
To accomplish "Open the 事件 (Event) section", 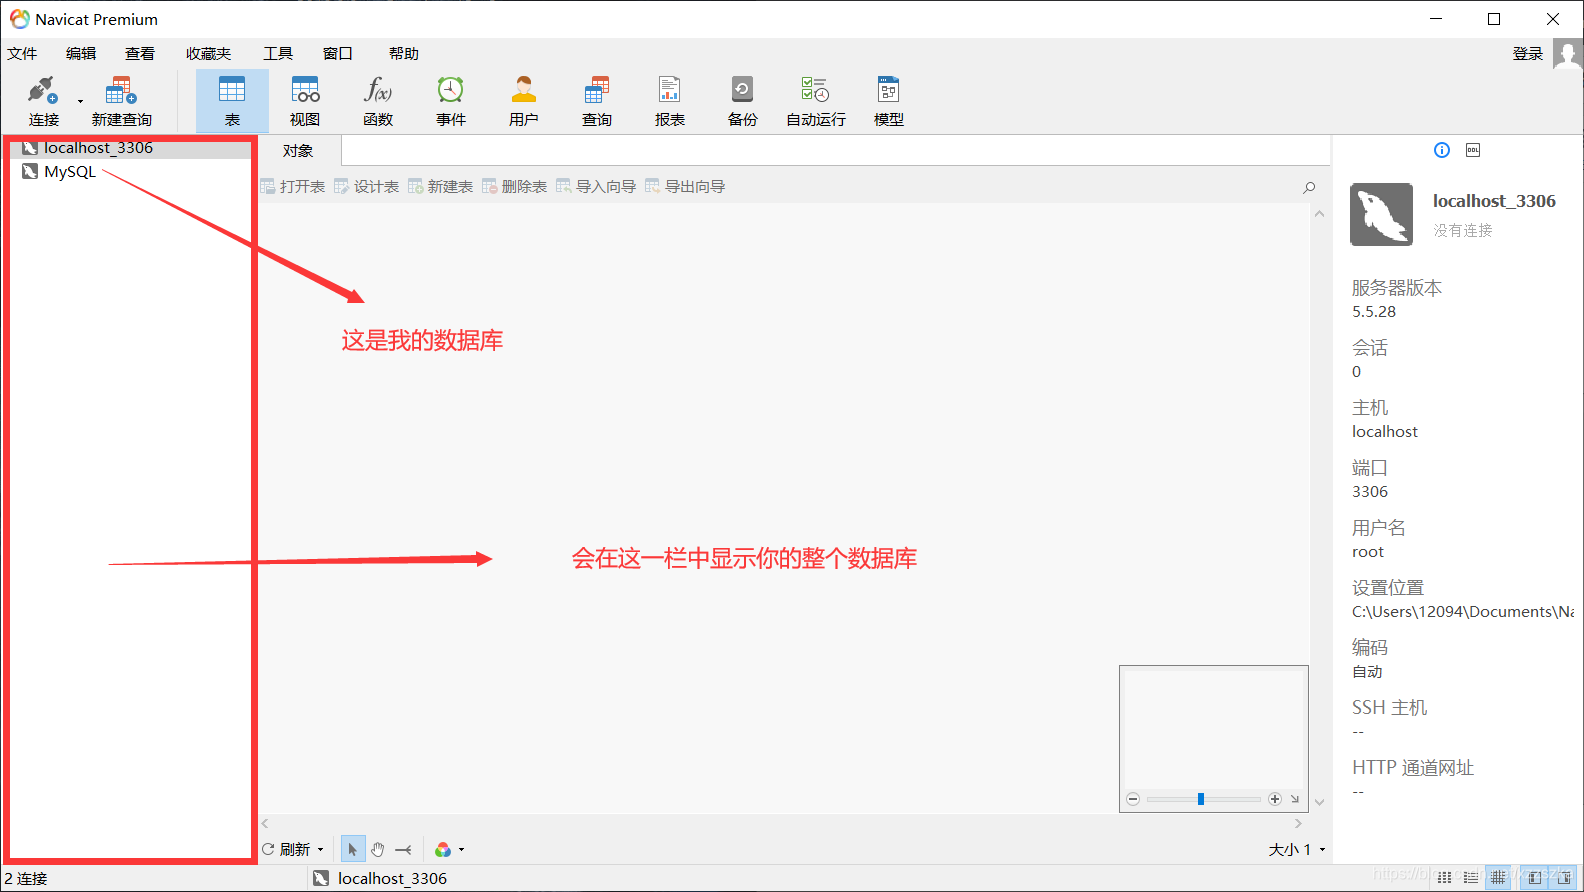I will pyautogui.click(x=451, y=102).
